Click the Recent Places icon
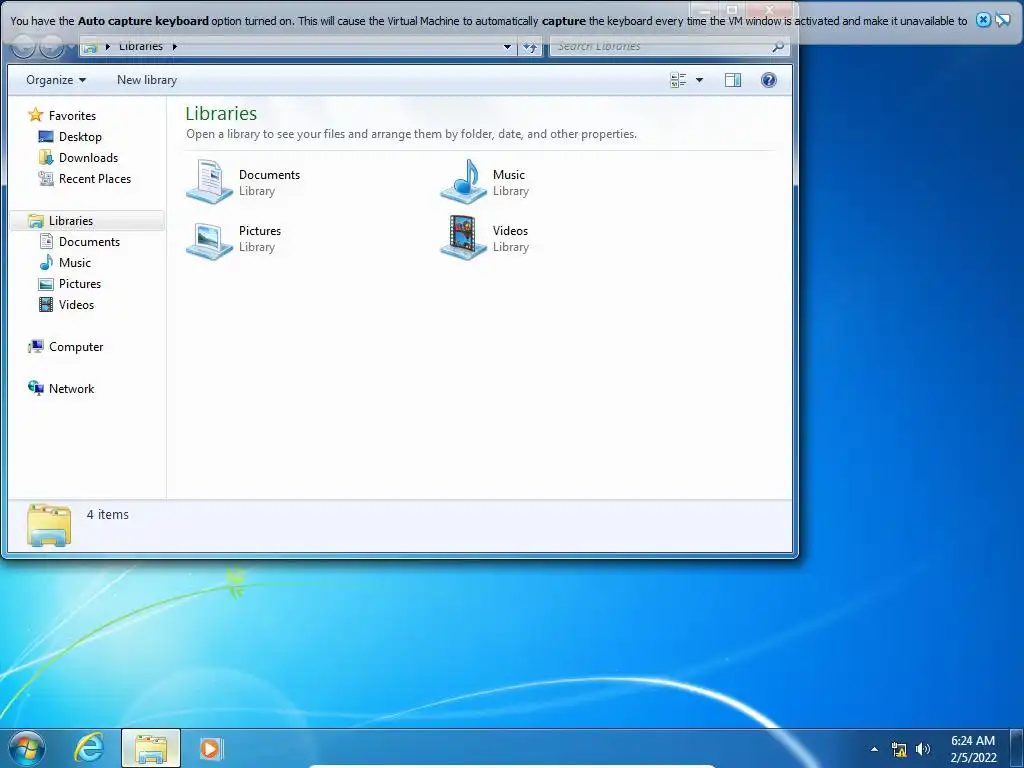This screenshot has height=768, width=1024. point(46,178)
